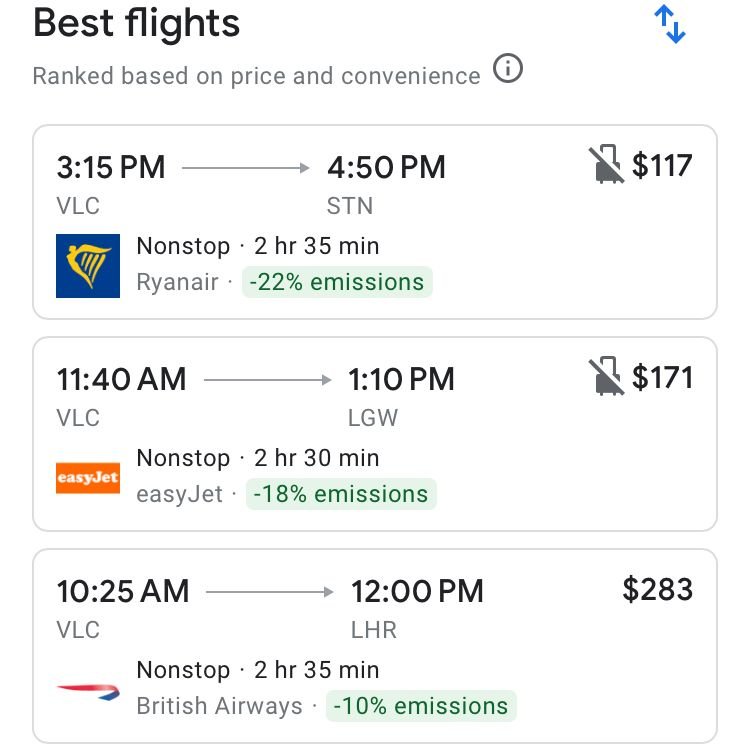This screenshot has width=750, height=754.
Task: Choose the $117 Ryanair flight price
Action: point(662,165)
